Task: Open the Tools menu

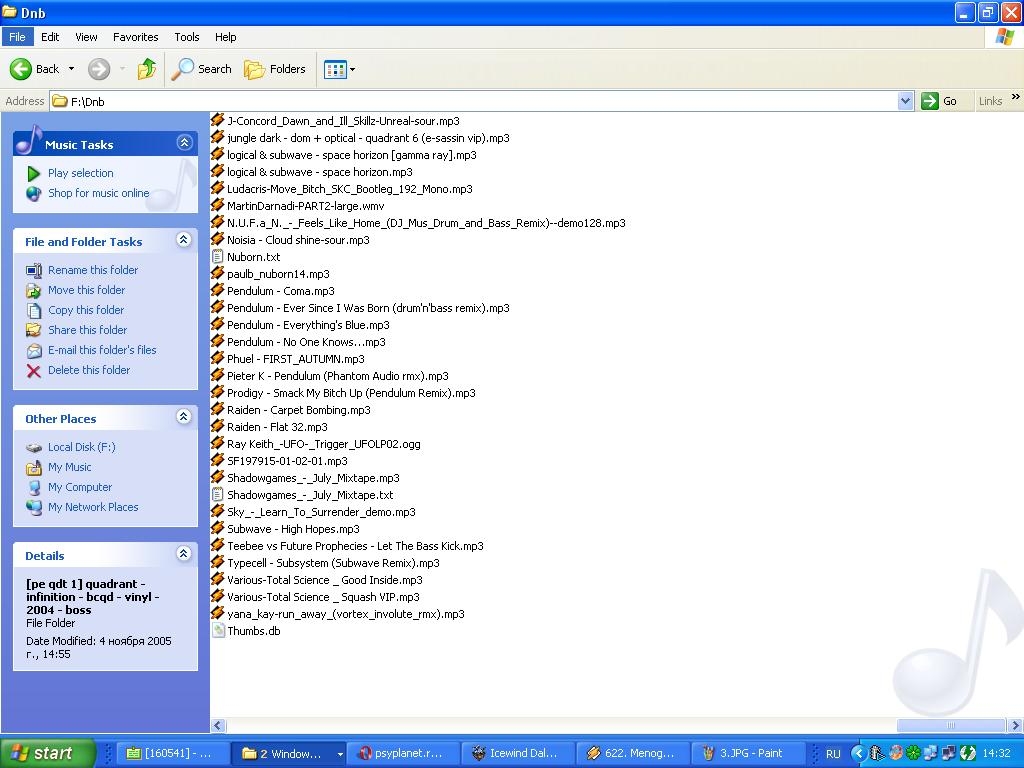Action: click(187, 37)
